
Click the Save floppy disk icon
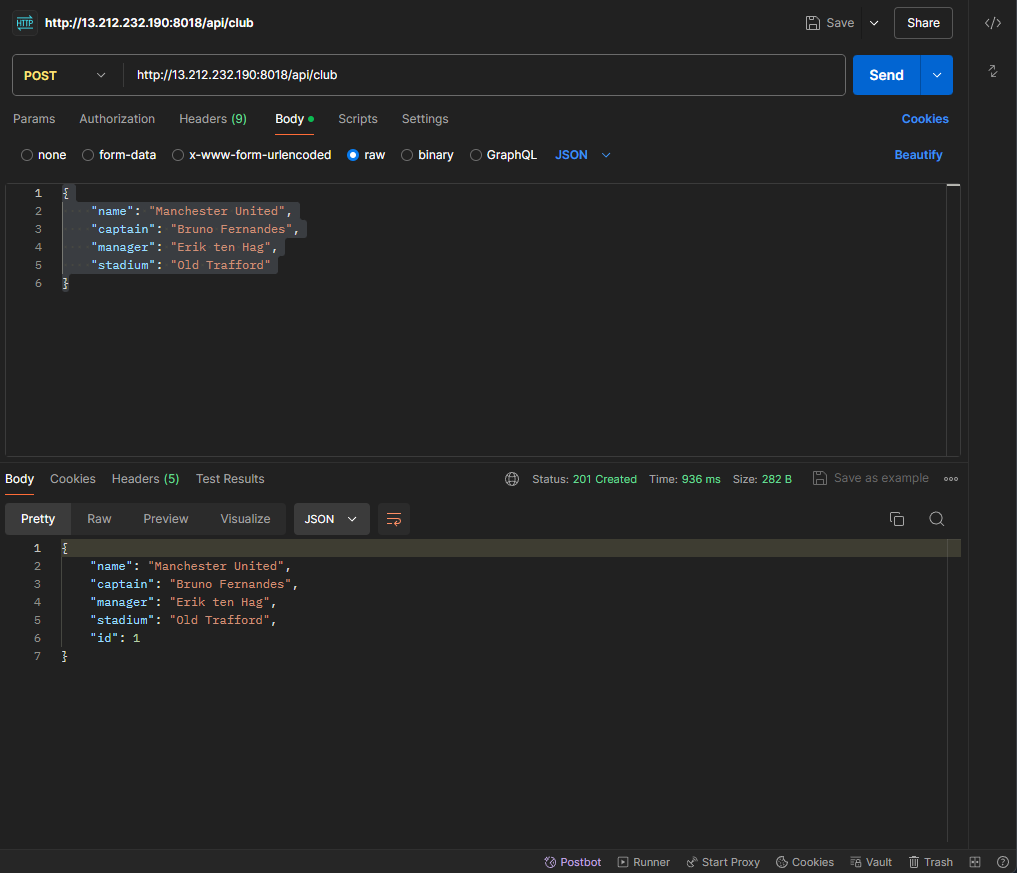(x=812, y=23)
